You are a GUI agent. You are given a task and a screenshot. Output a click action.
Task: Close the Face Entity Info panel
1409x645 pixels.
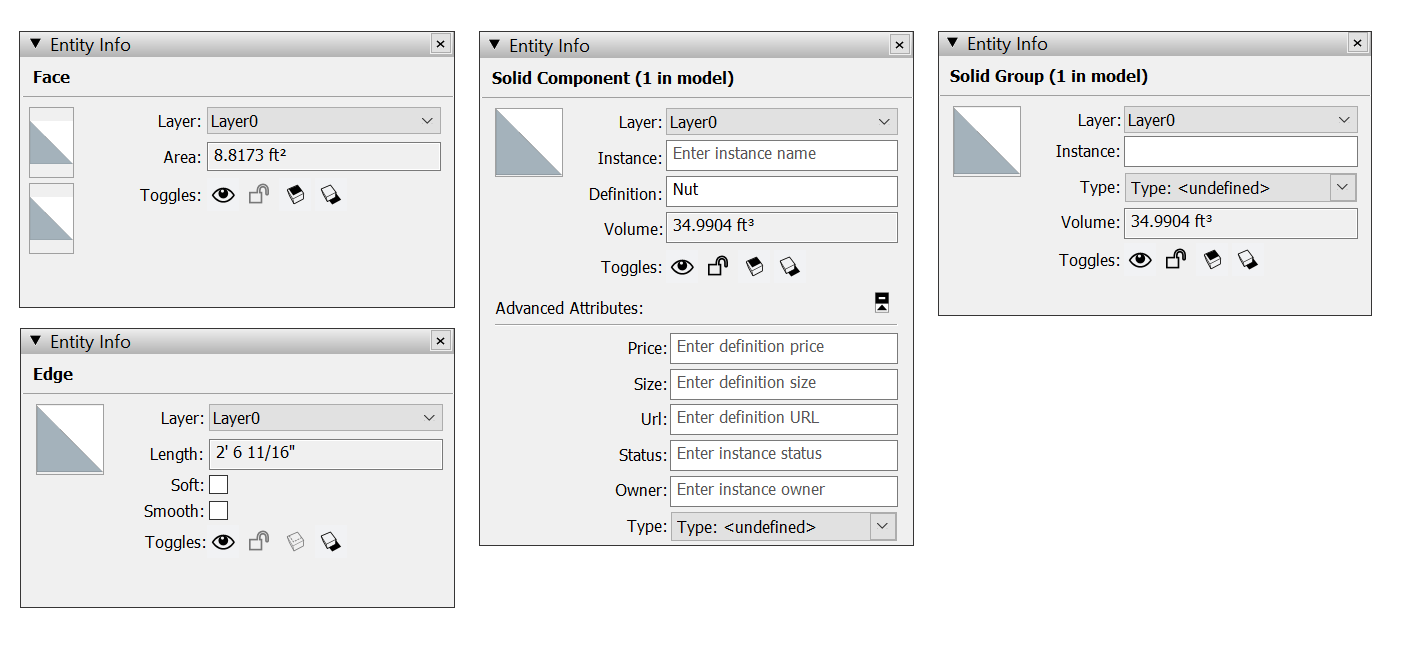440,45
